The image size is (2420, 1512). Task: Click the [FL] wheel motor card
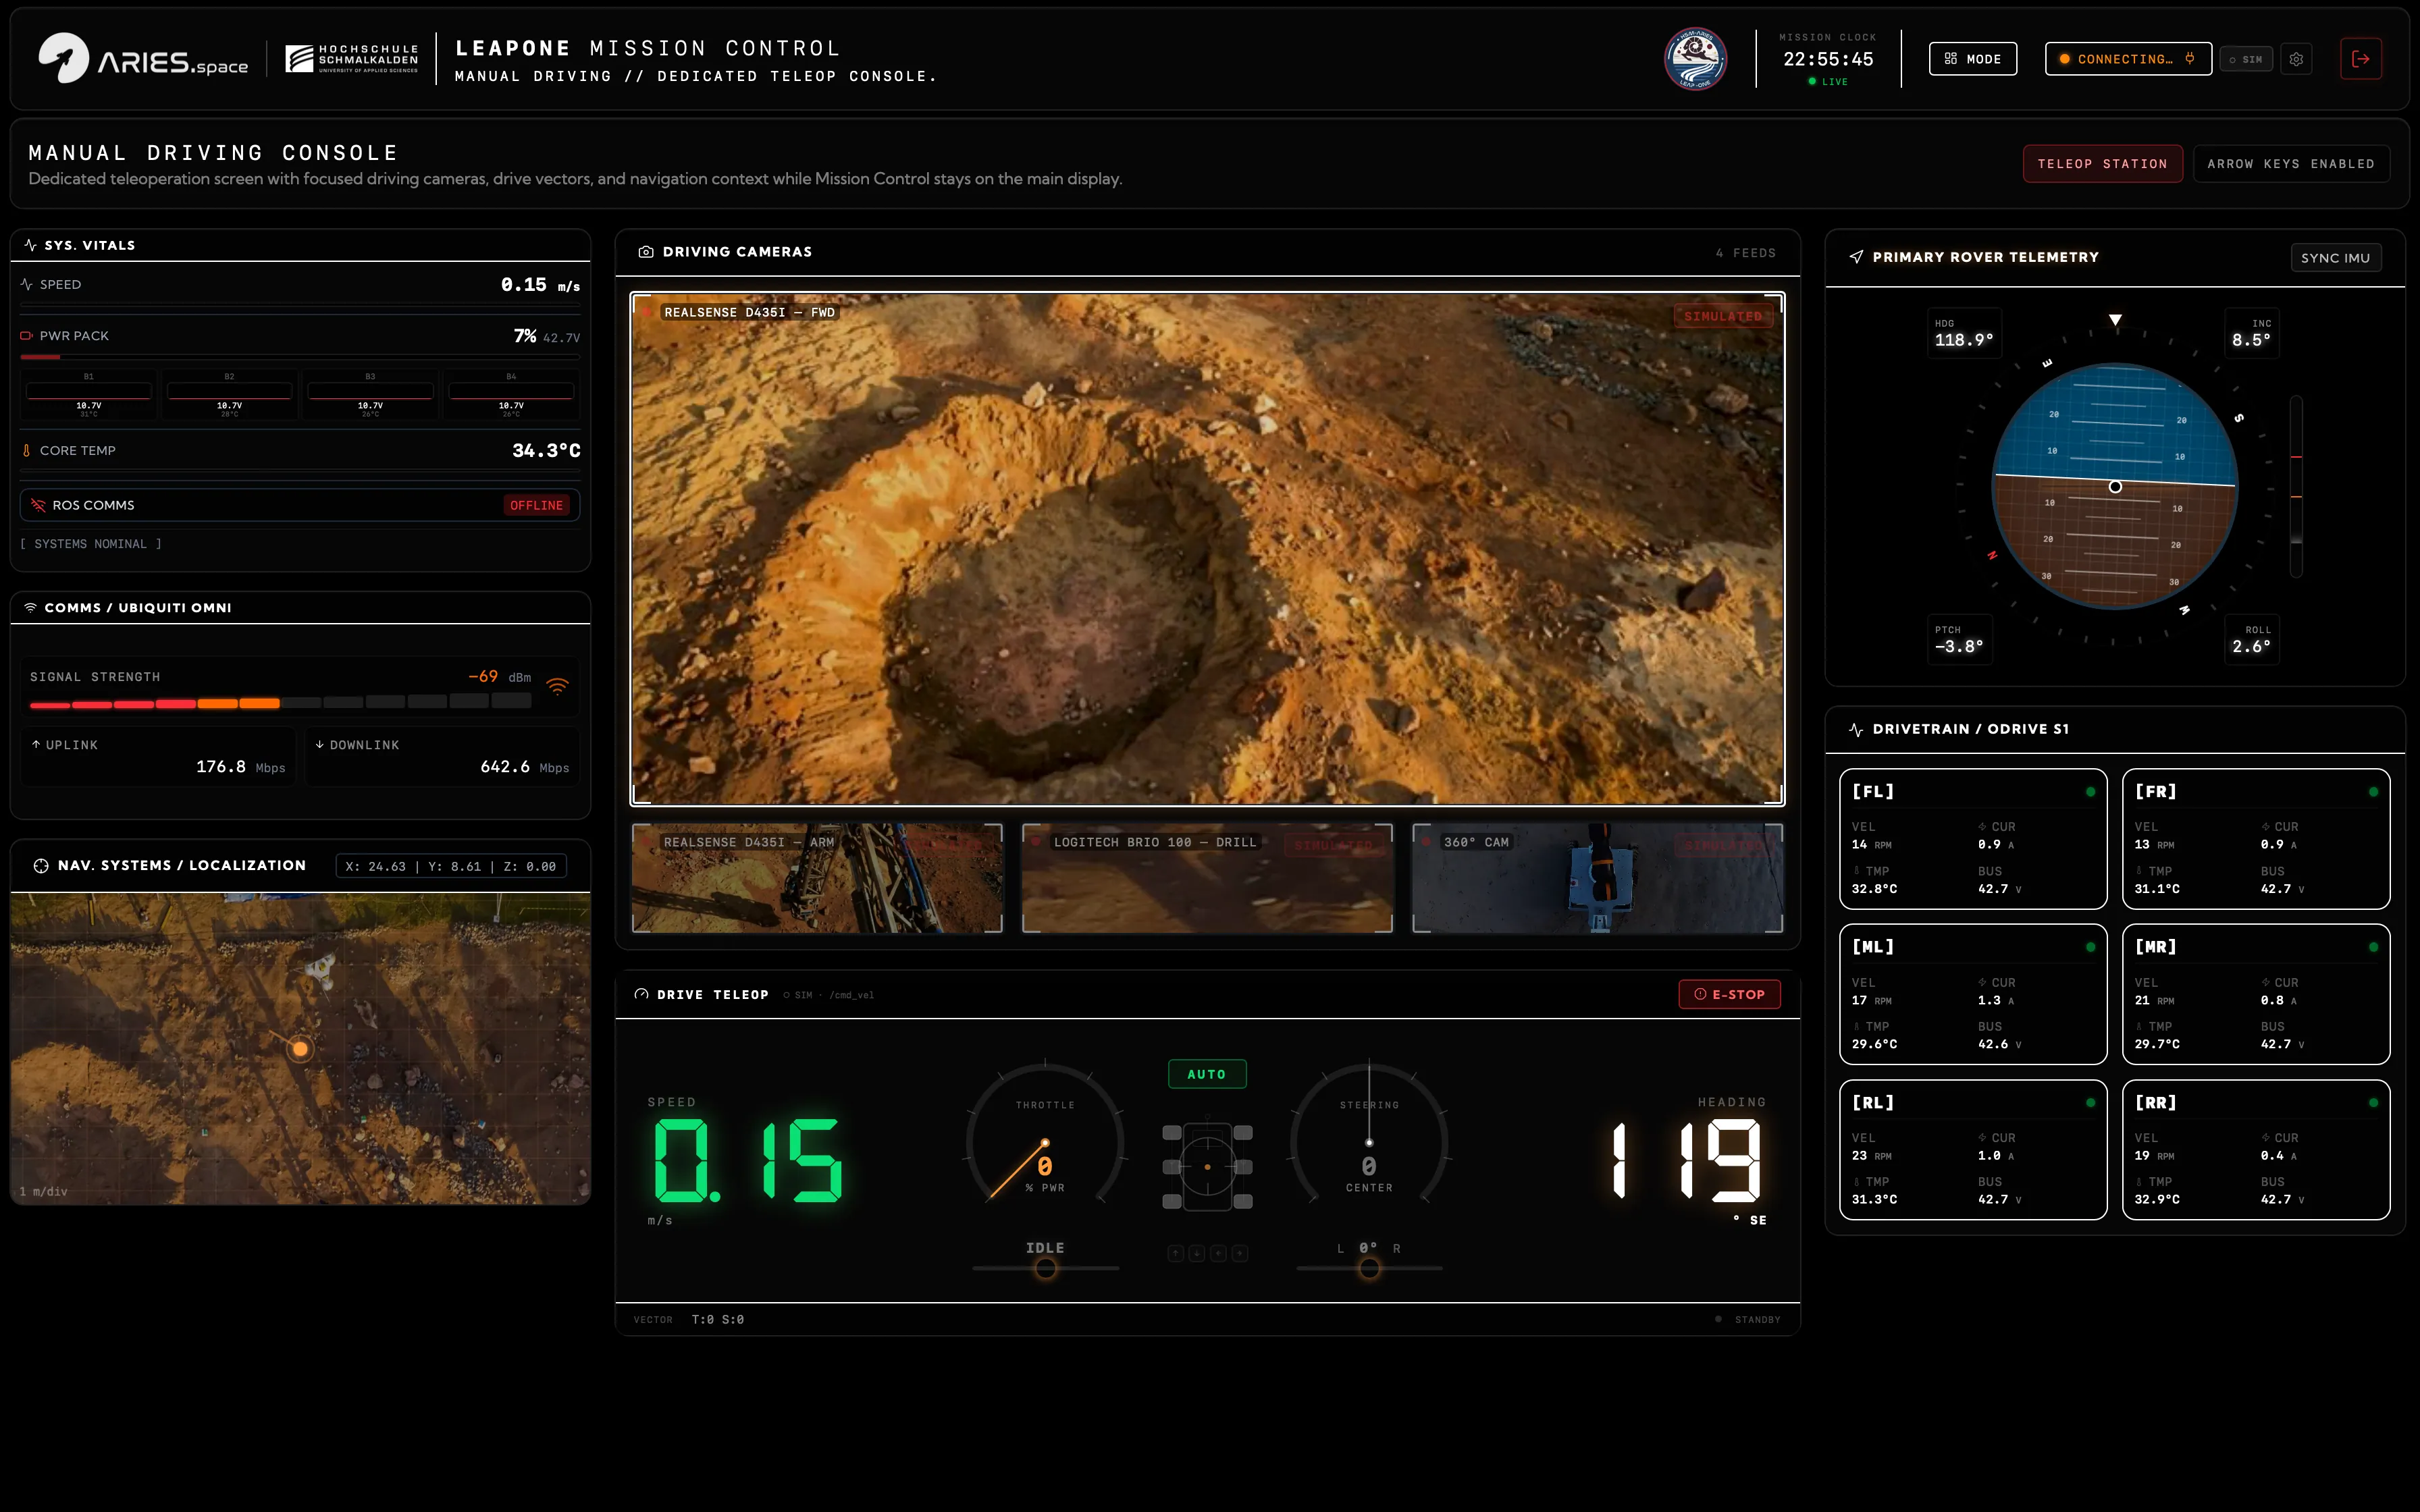pos(1973,839)
